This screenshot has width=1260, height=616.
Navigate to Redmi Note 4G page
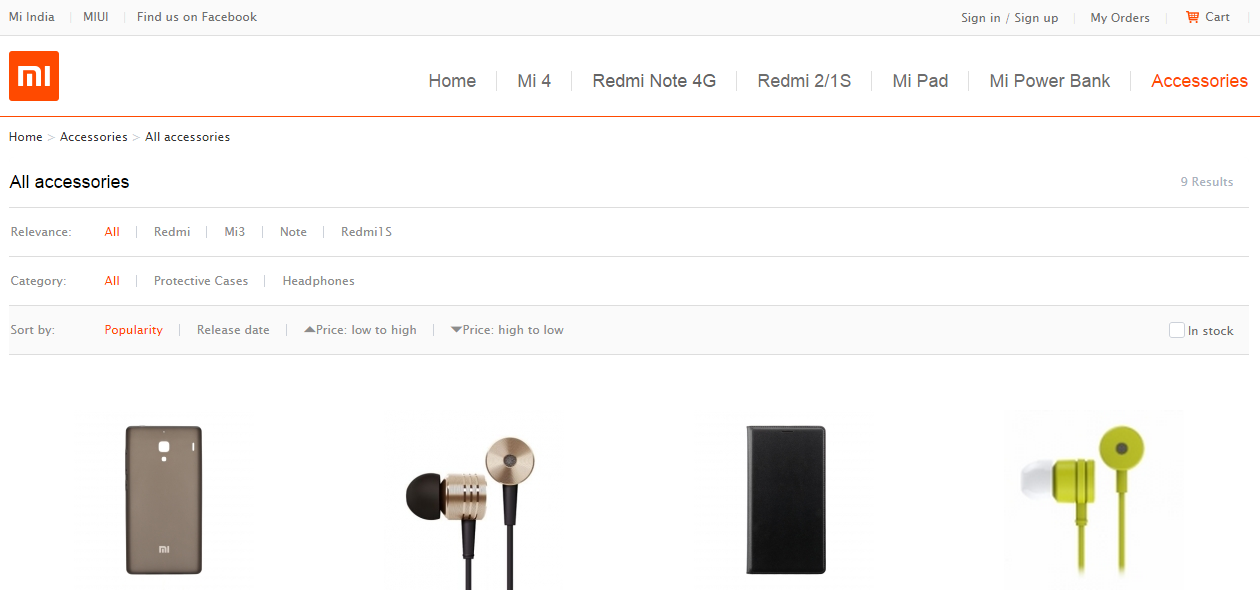[x=654, y=81]
